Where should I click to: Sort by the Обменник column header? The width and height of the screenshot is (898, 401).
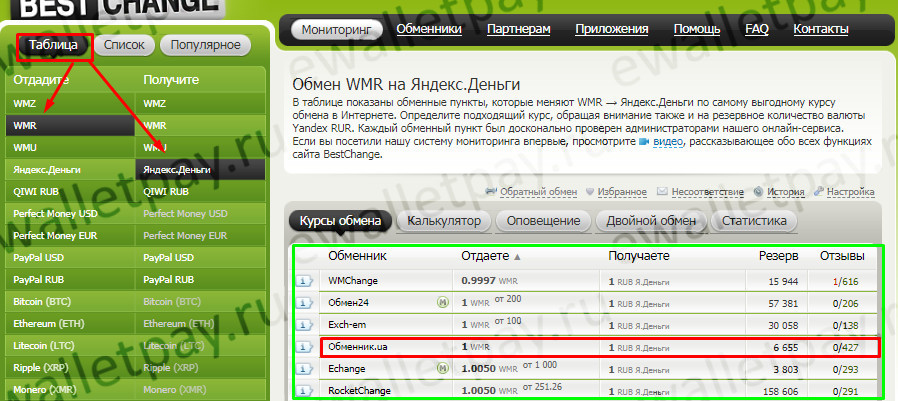[x=357, y=257]
